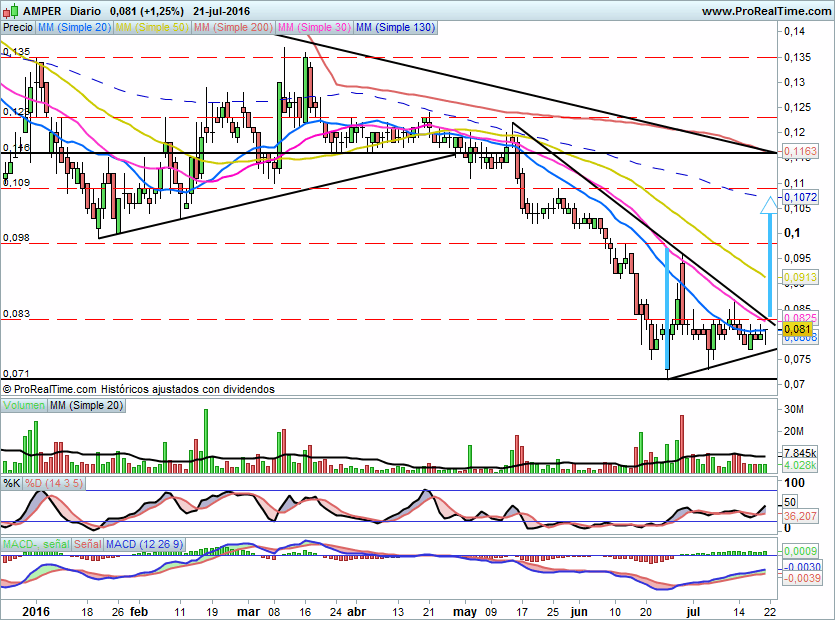Select the red Señal label in MACD panel
Image resolution: width=835 pixels, height=620 pixels.
[x=88, y=544]
